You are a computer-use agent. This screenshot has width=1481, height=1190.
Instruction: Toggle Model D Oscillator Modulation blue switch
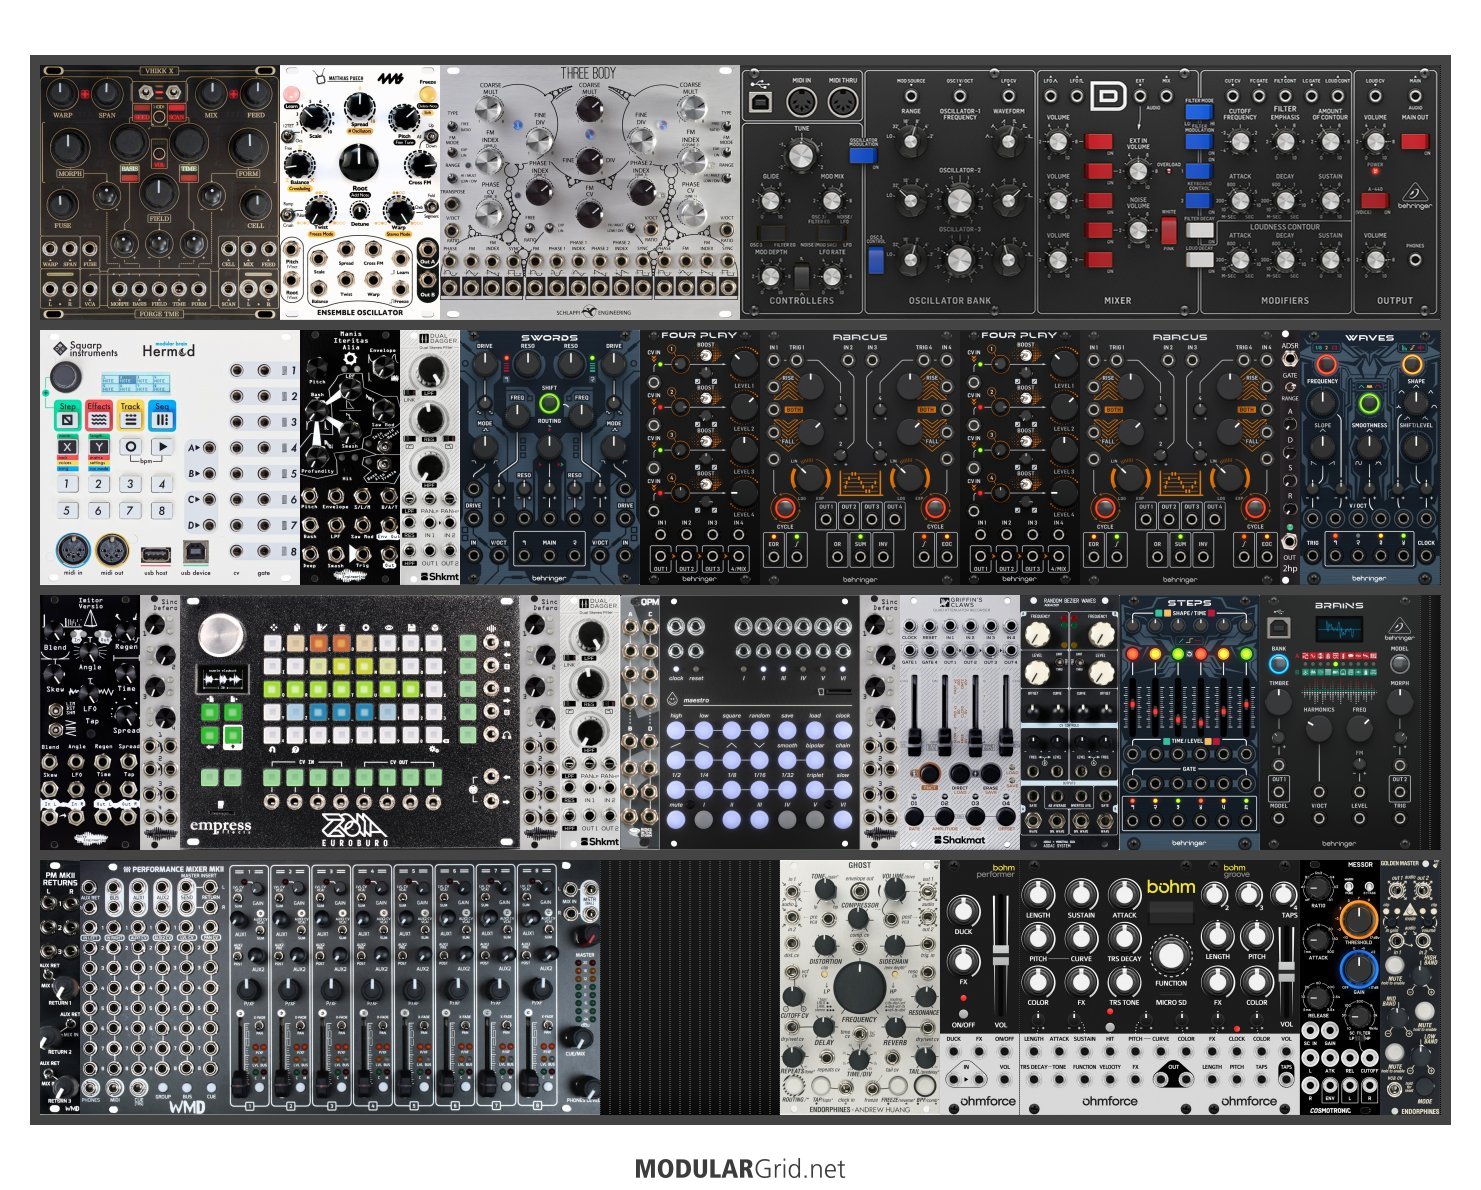click(x=863, y=155)
